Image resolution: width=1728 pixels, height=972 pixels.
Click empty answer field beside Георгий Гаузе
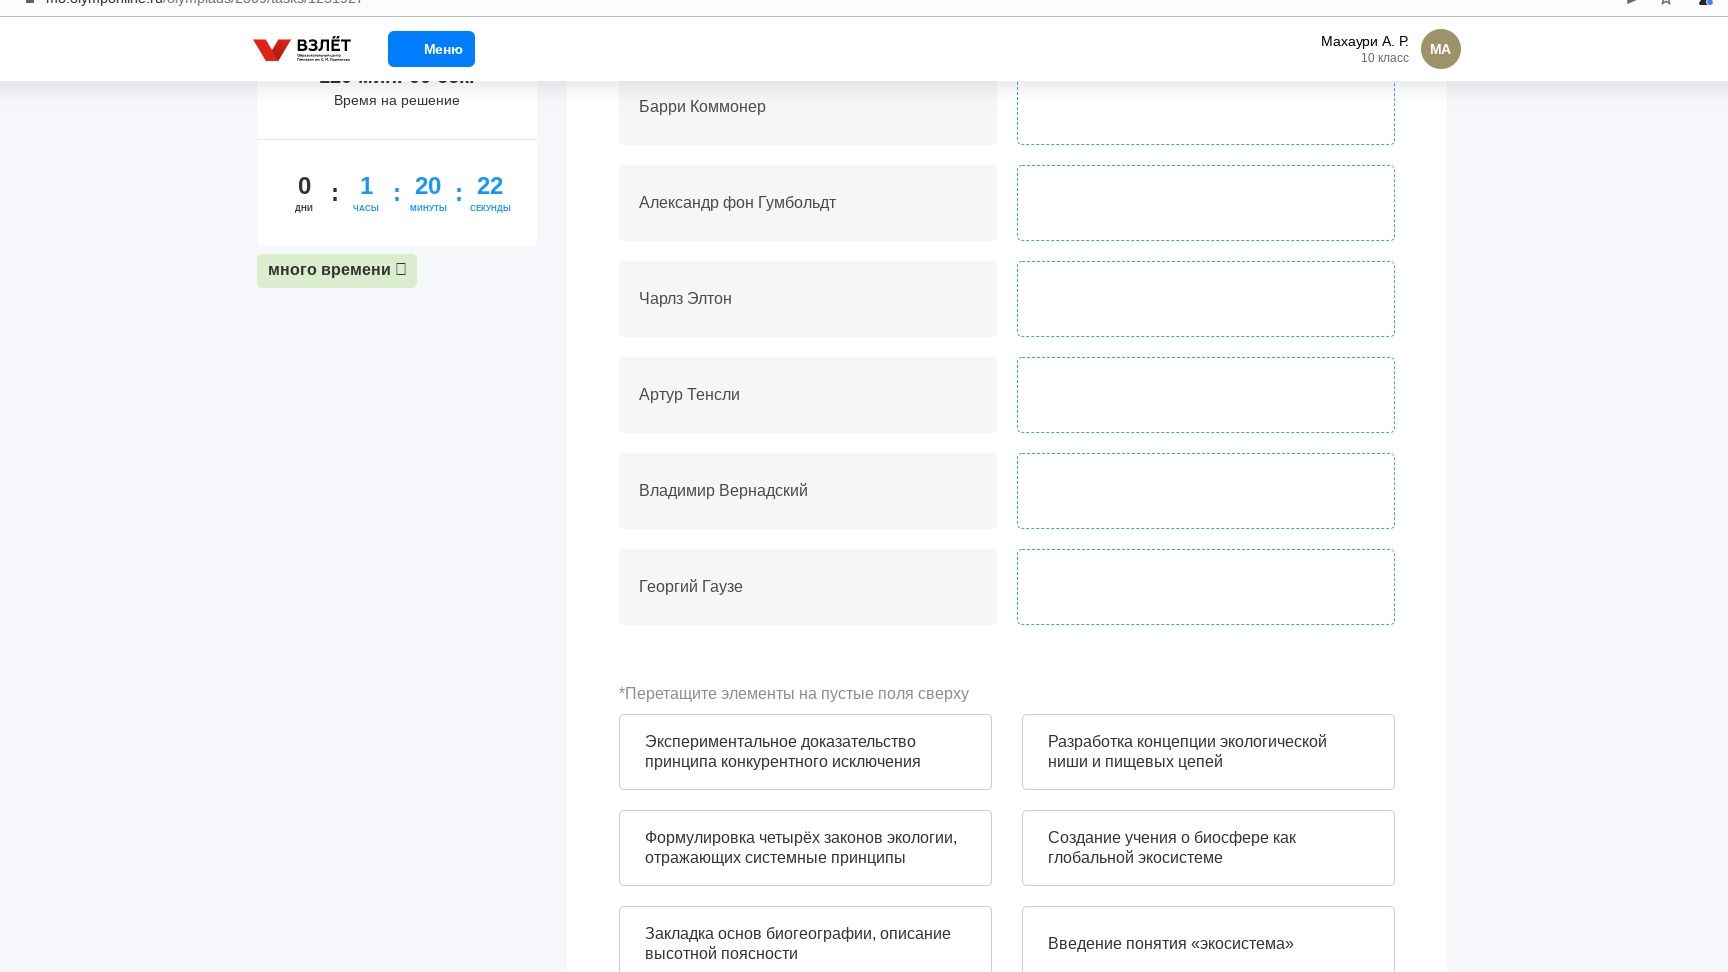coord(1205,587)
